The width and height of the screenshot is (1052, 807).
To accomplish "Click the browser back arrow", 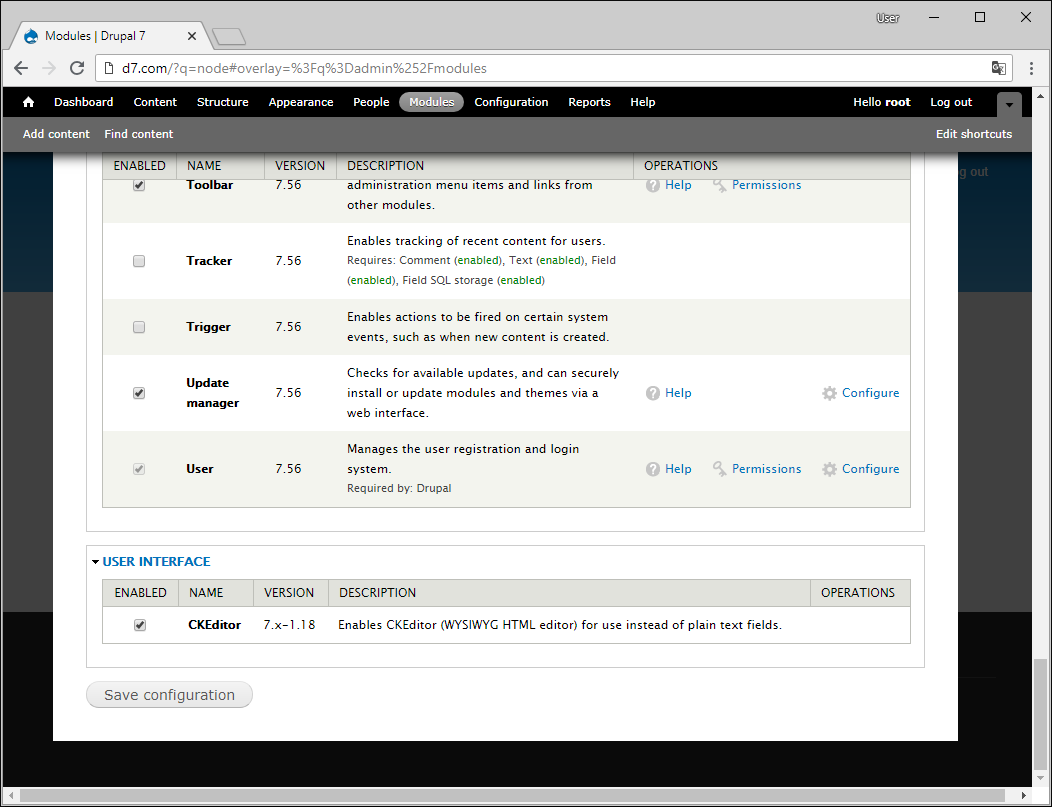I will coord(21,68).
